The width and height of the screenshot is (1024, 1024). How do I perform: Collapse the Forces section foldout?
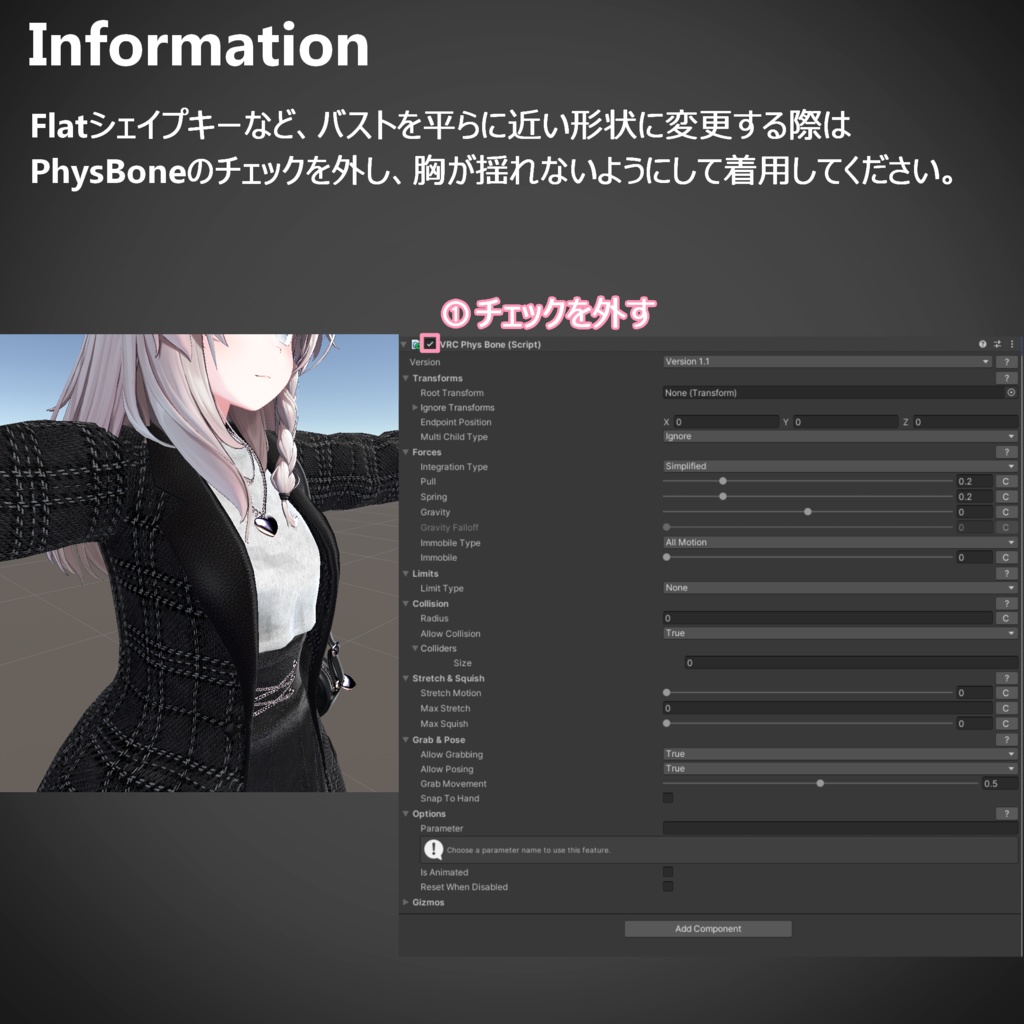[406, 452]
